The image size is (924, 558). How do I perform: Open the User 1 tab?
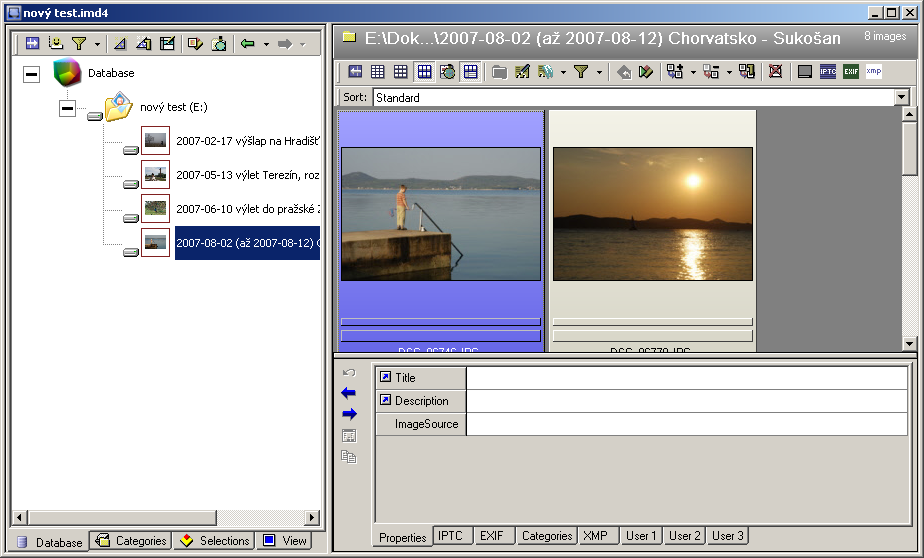click(x=641, y=536)
